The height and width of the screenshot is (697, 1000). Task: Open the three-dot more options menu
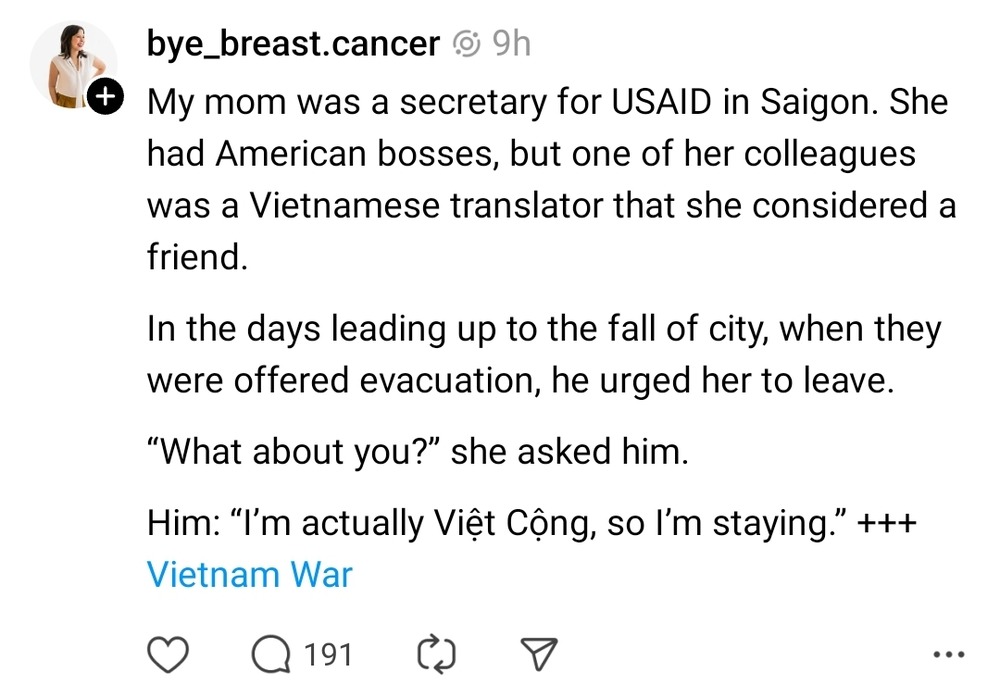[948, 654]
